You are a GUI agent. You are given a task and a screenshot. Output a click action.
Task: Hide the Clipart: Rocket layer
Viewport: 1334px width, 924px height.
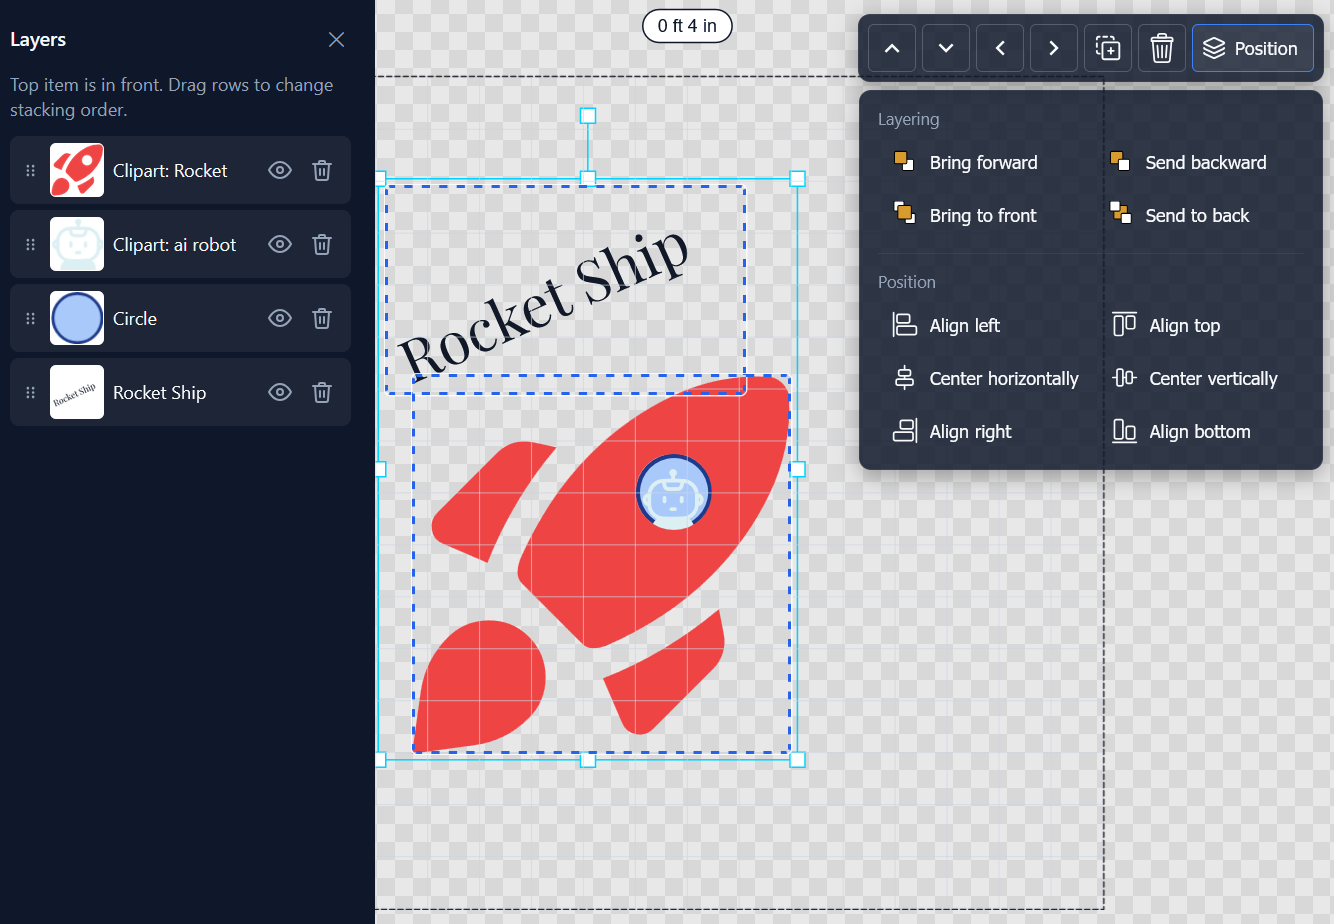coord(280,170)
